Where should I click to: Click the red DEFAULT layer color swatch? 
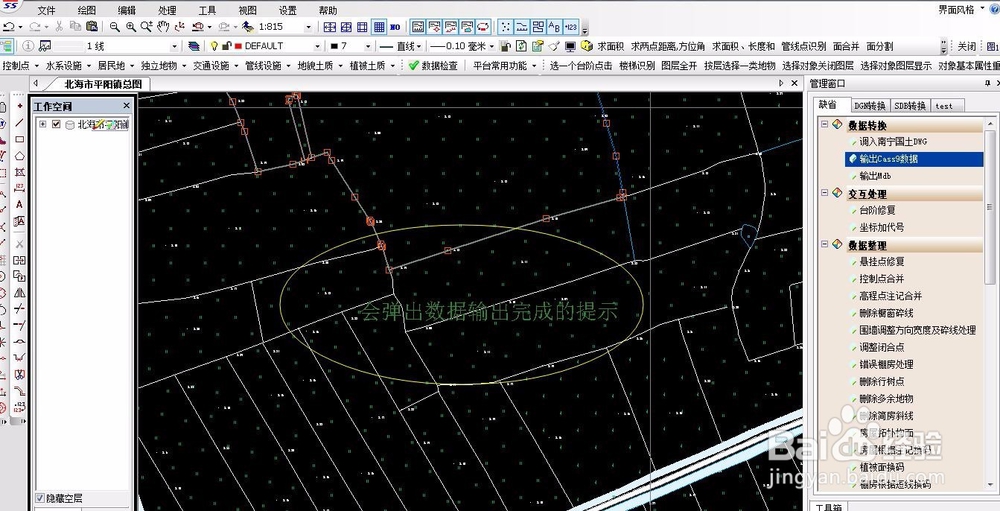click(x=239, y=46)
